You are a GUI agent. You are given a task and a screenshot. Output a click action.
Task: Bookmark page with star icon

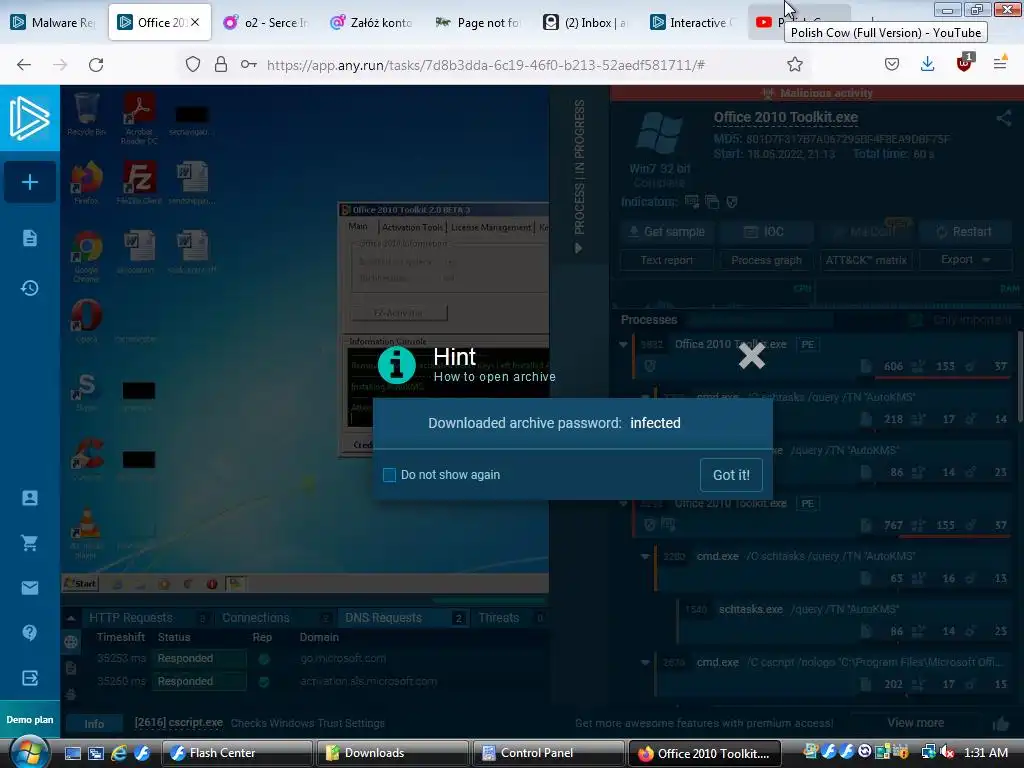(x=795, y=64)
